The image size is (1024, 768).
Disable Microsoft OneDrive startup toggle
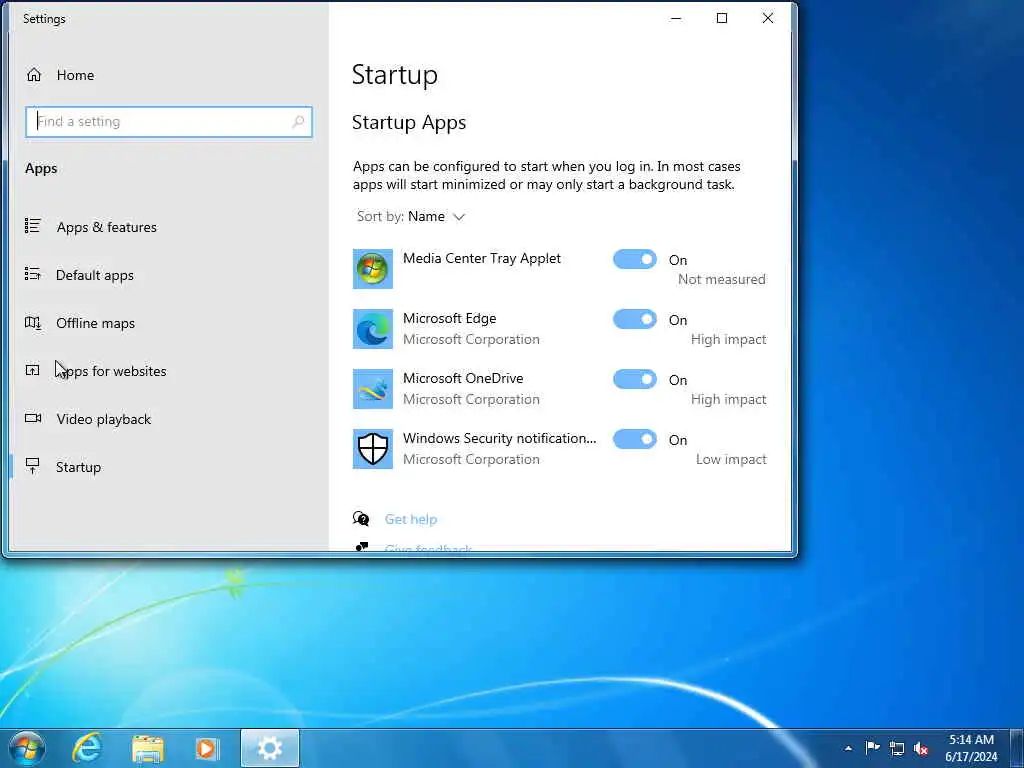tap(635, 379)
